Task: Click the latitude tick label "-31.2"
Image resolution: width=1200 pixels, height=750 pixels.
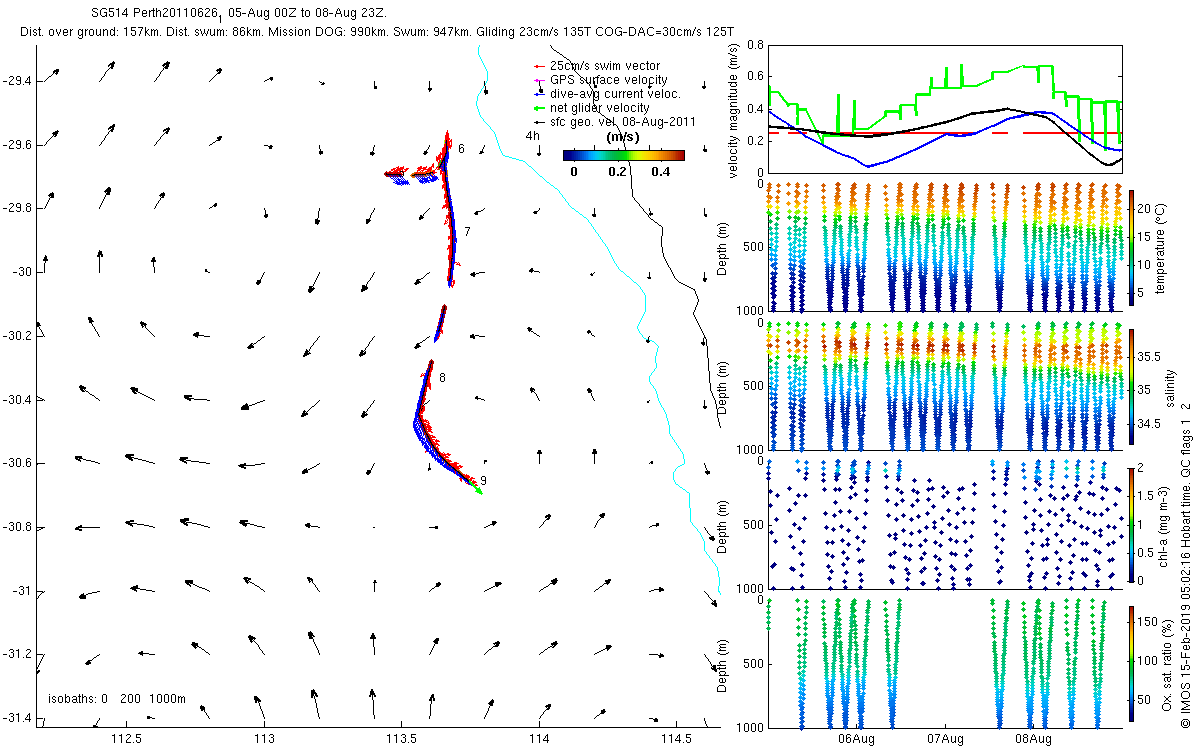Action: (18, 654)
